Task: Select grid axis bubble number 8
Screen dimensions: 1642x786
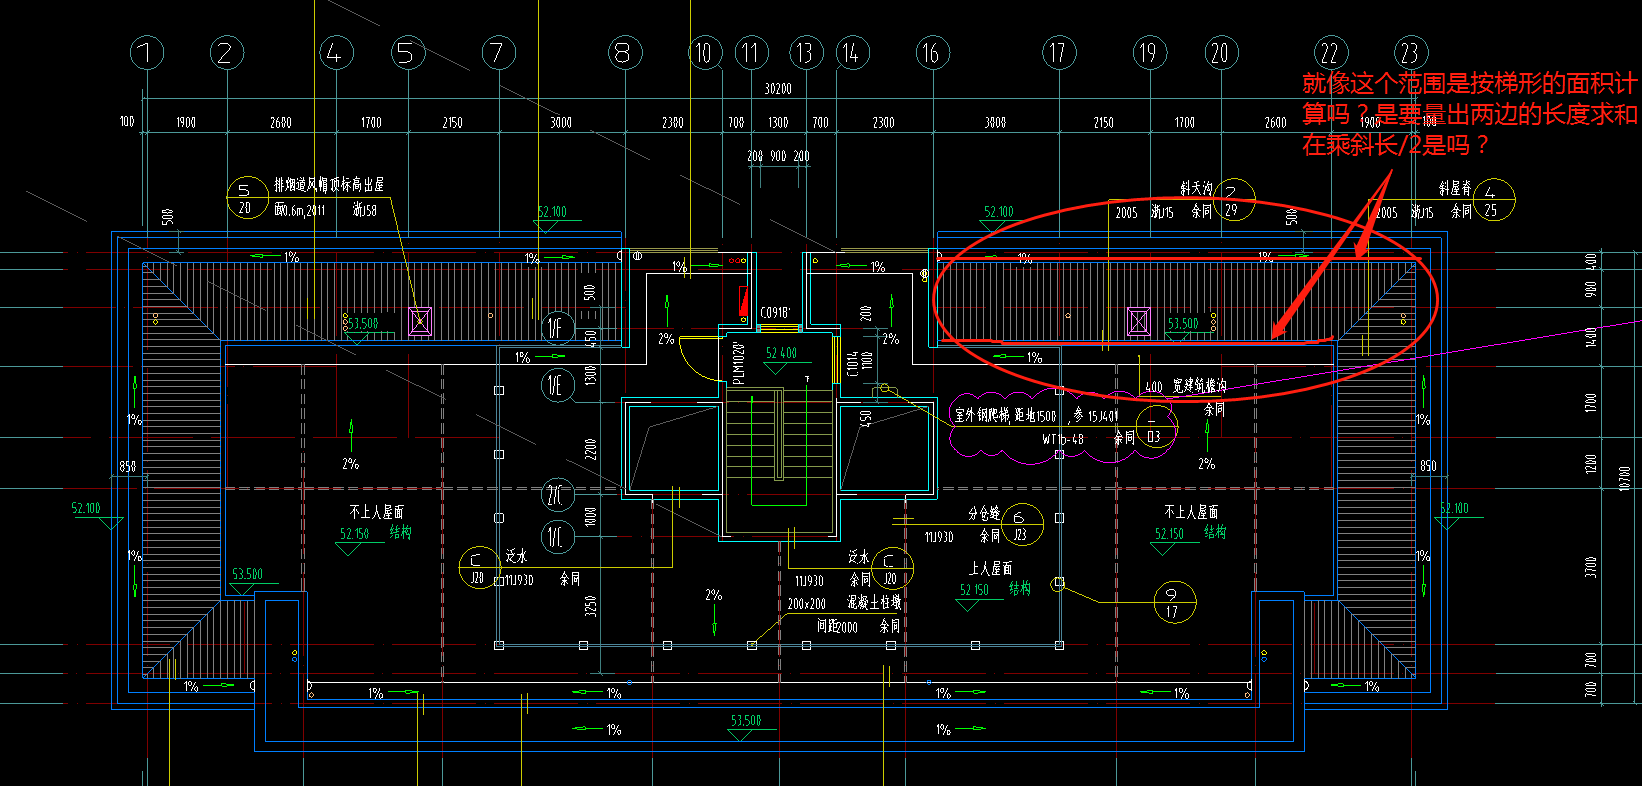Action: coord(625,53)
